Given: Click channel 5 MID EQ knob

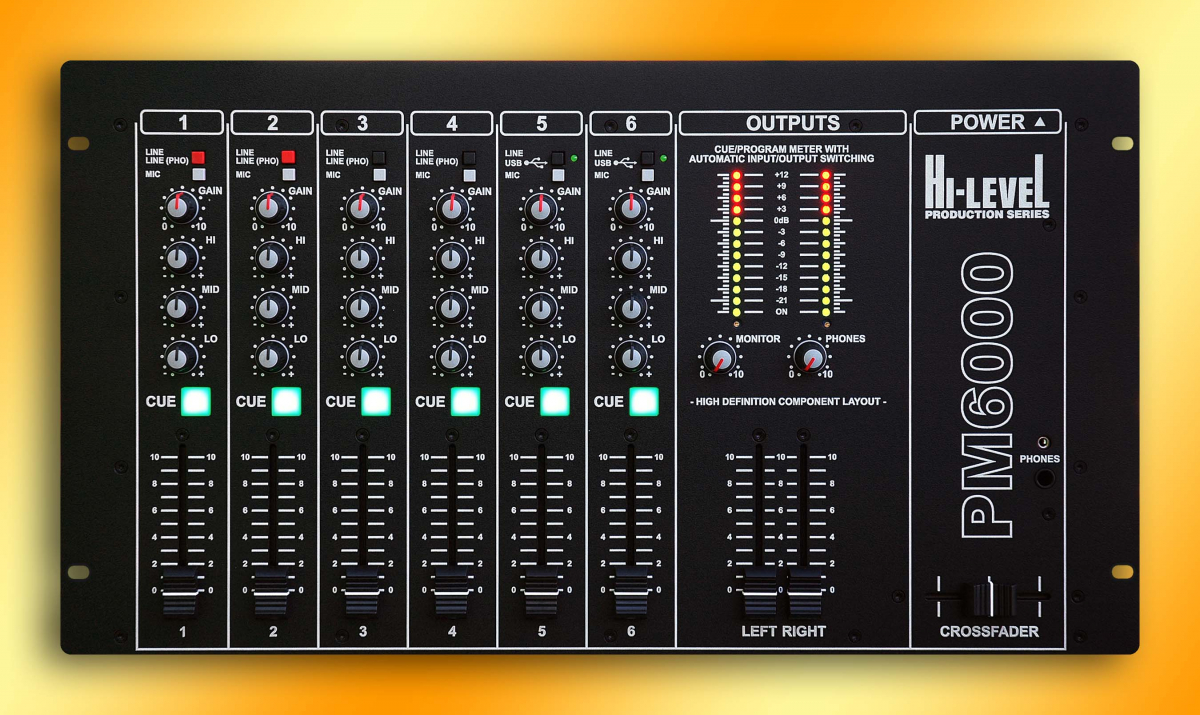Looking at the screenshot, I should point(541,307).
